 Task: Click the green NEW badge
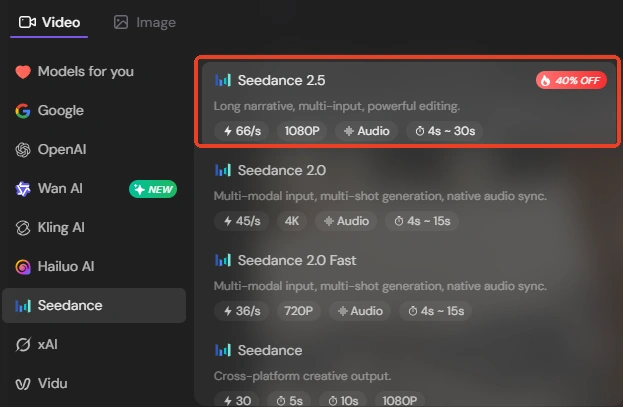click(153, 189)
